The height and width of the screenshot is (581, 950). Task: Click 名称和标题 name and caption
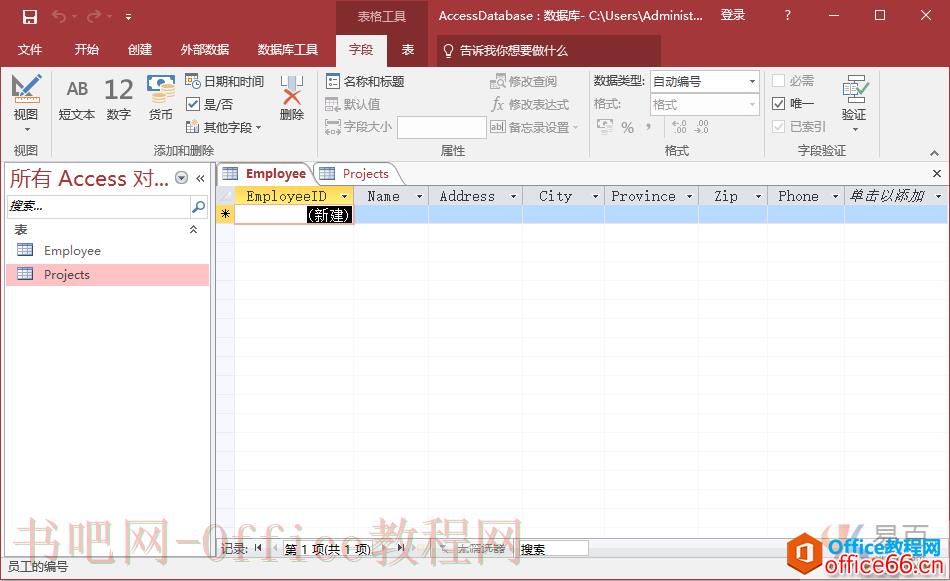pos(365,81)
